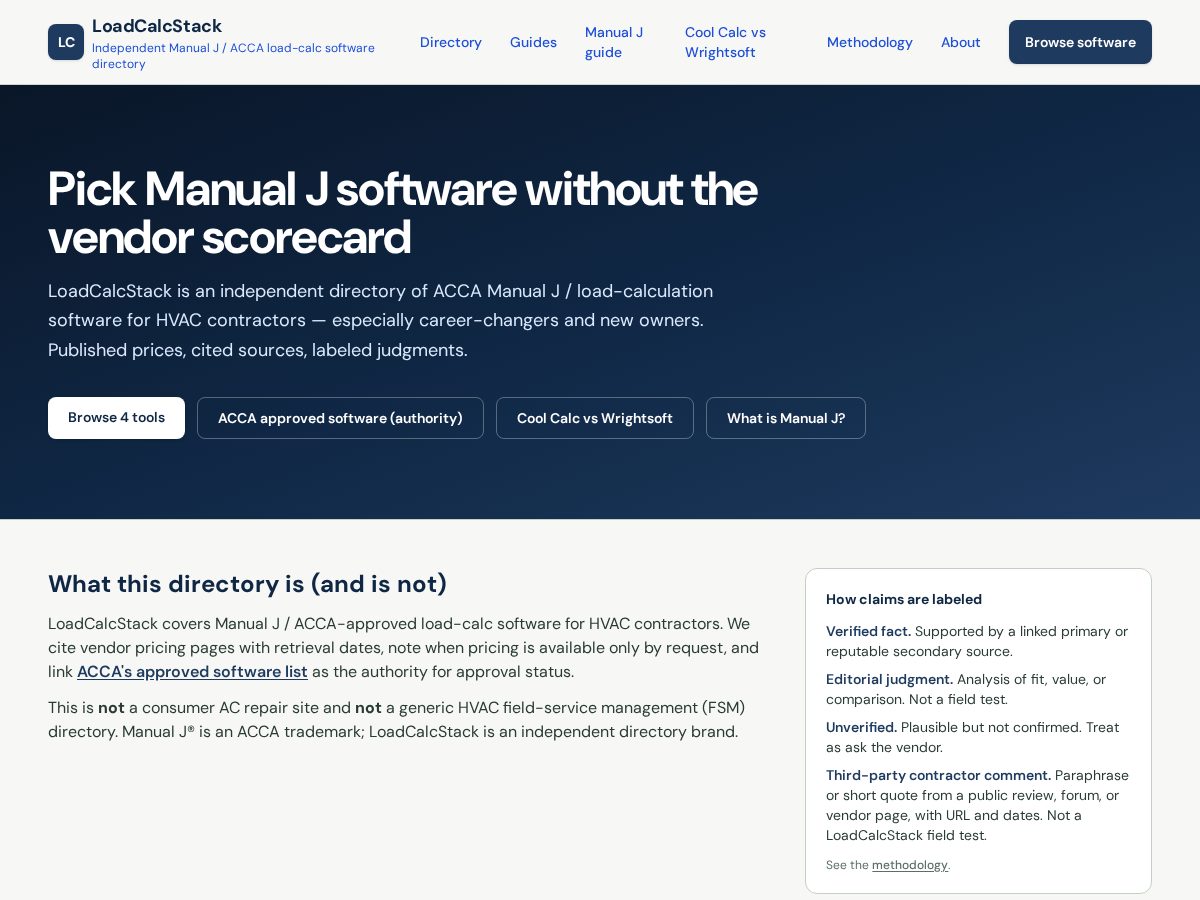Go to the About page
Viewport: 1200px width, 900px height.
click(961, 42)
